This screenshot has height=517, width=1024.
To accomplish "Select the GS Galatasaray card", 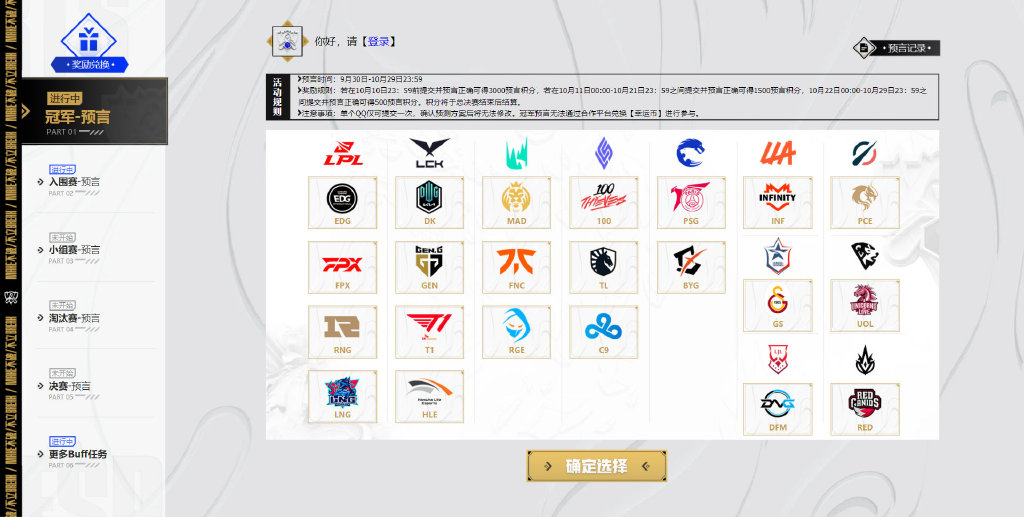I will 778,306.
